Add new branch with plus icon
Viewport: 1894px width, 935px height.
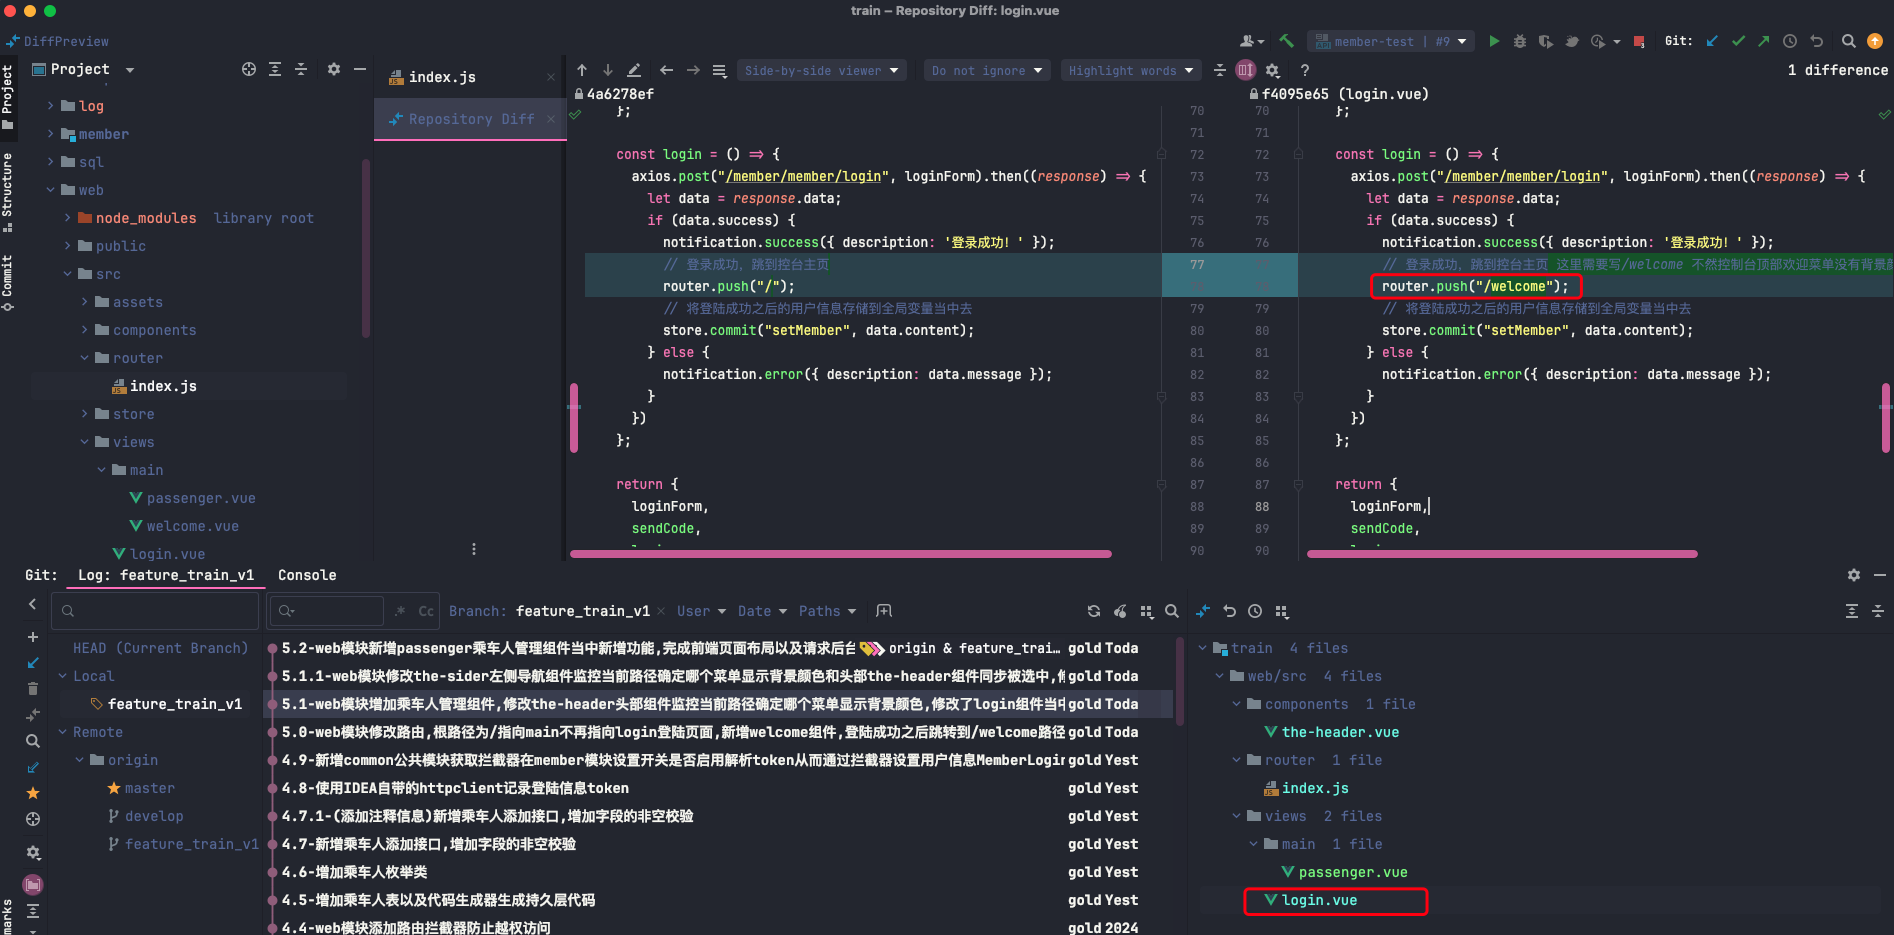click(32, 637)
